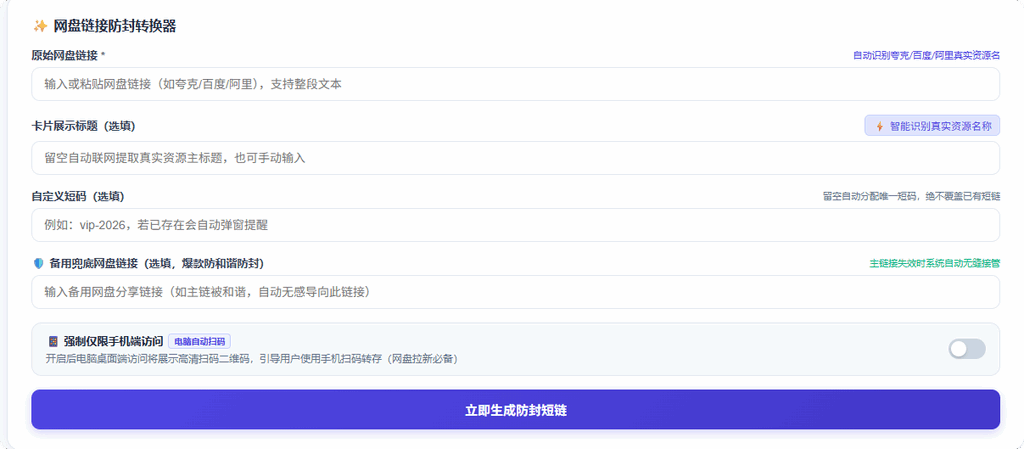Click 智能识别真实资源名称 button
The image size is (1024, 449).
click(932, 126)
